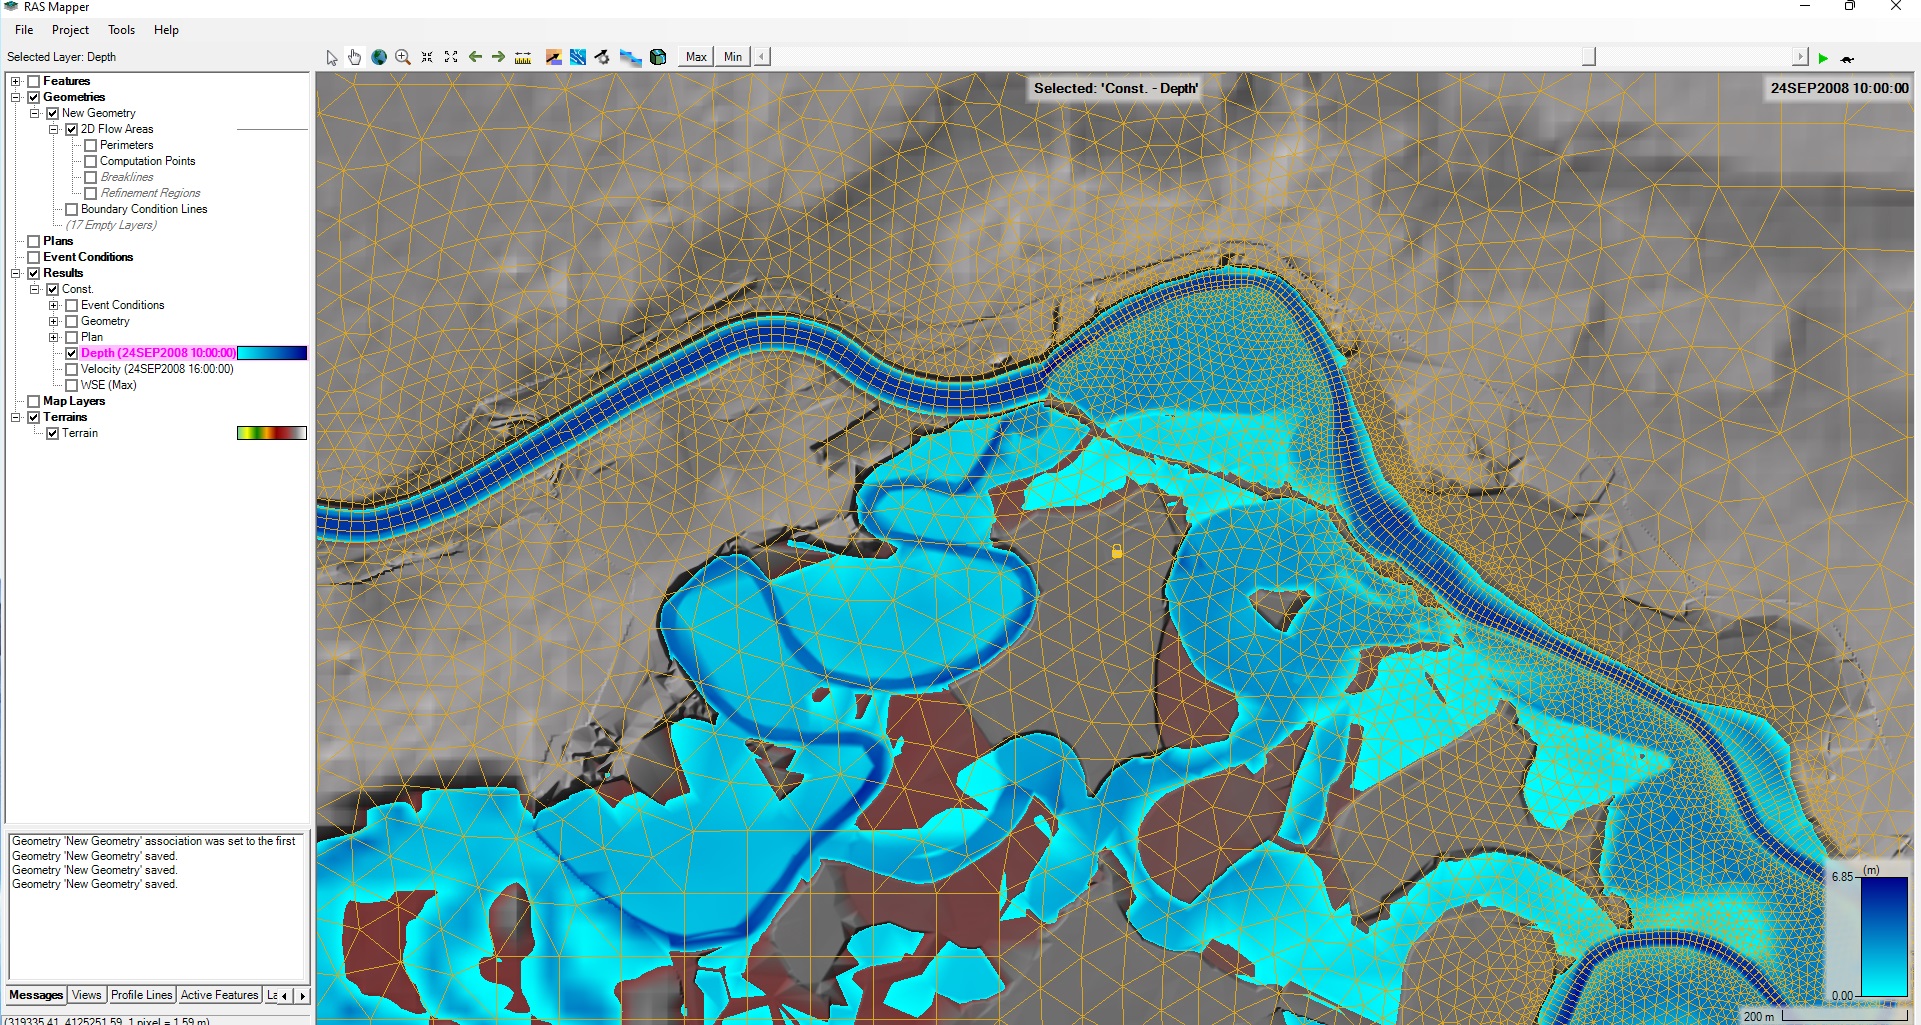Image resolution: width=1921 pixels, height=1025 pixels.
Task: Select the yellow ruler measure tool
Action: tap(523, 58)
